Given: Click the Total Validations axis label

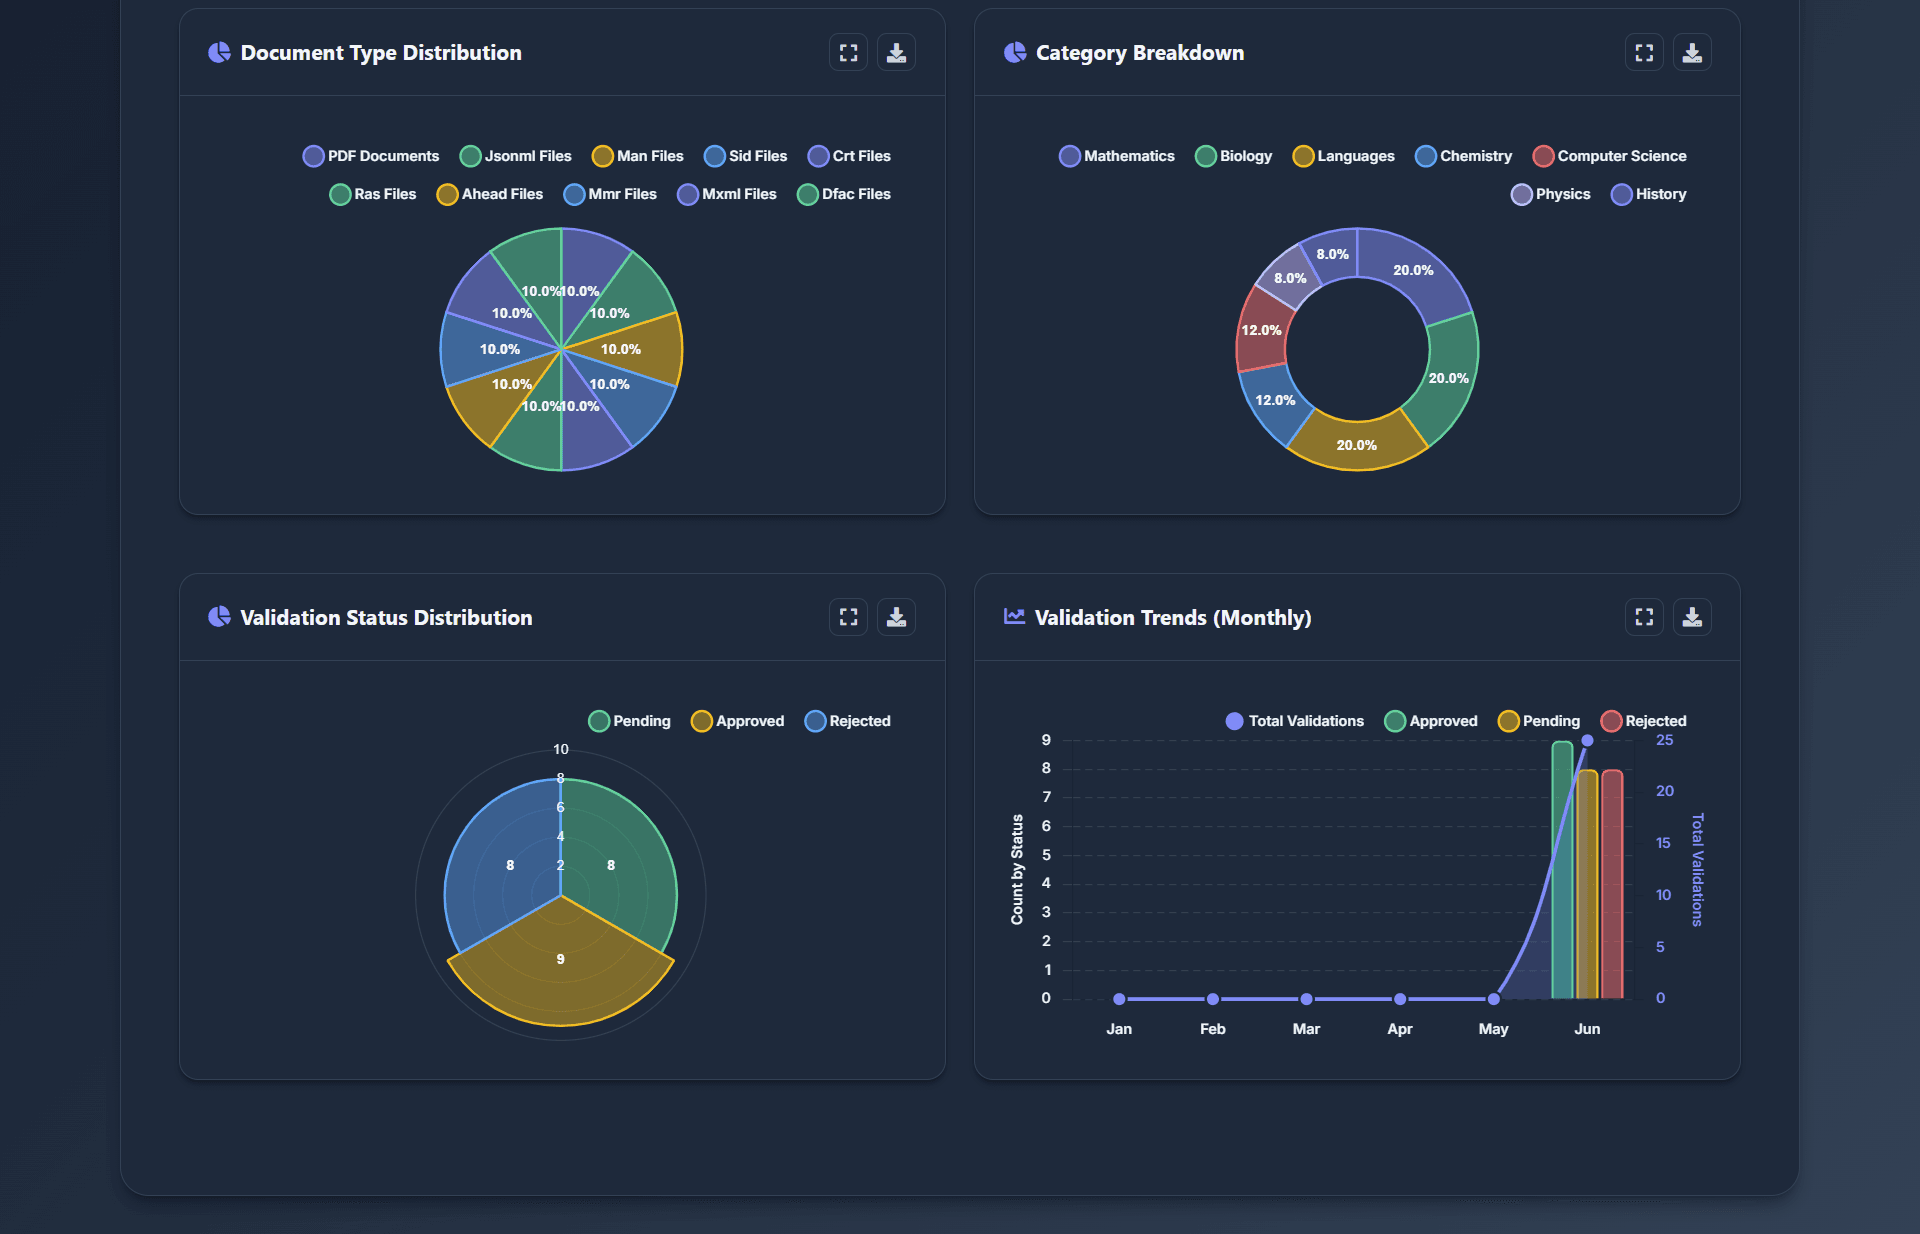Looking at the screenshot, I should pos(1697,870).
